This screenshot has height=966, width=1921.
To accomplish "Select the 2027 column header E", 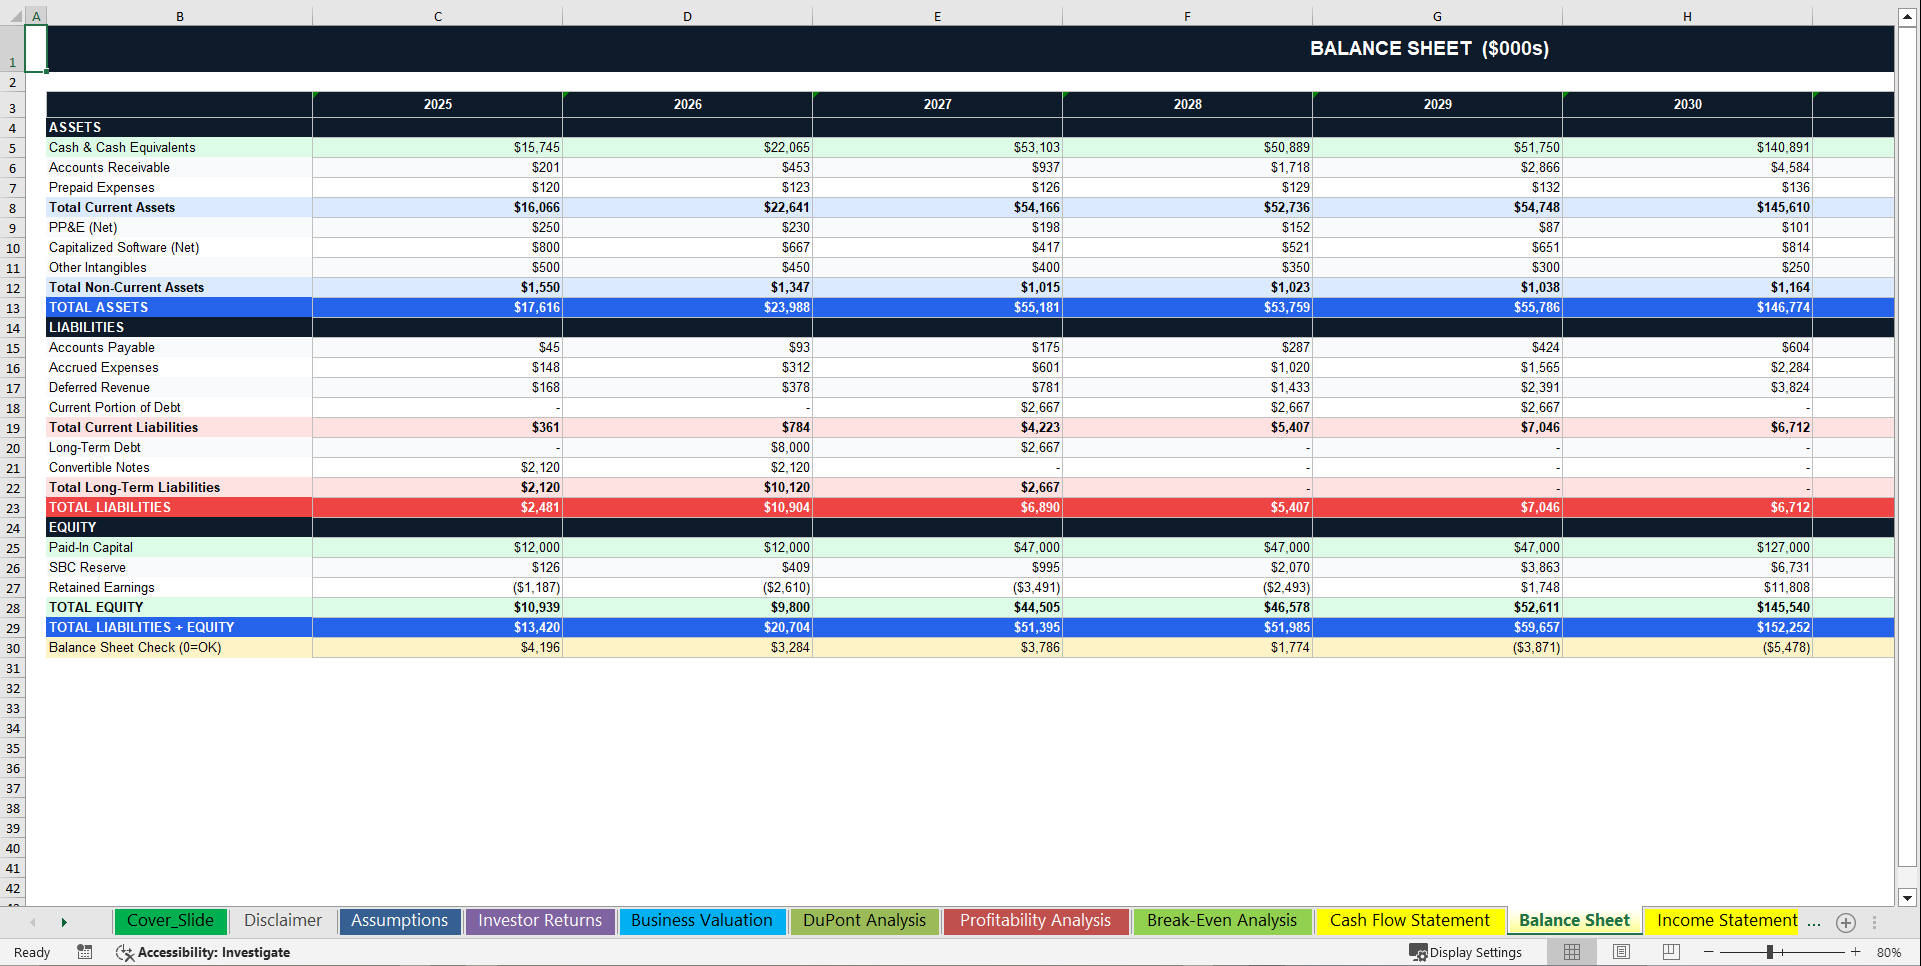I will tap(937, 16).
